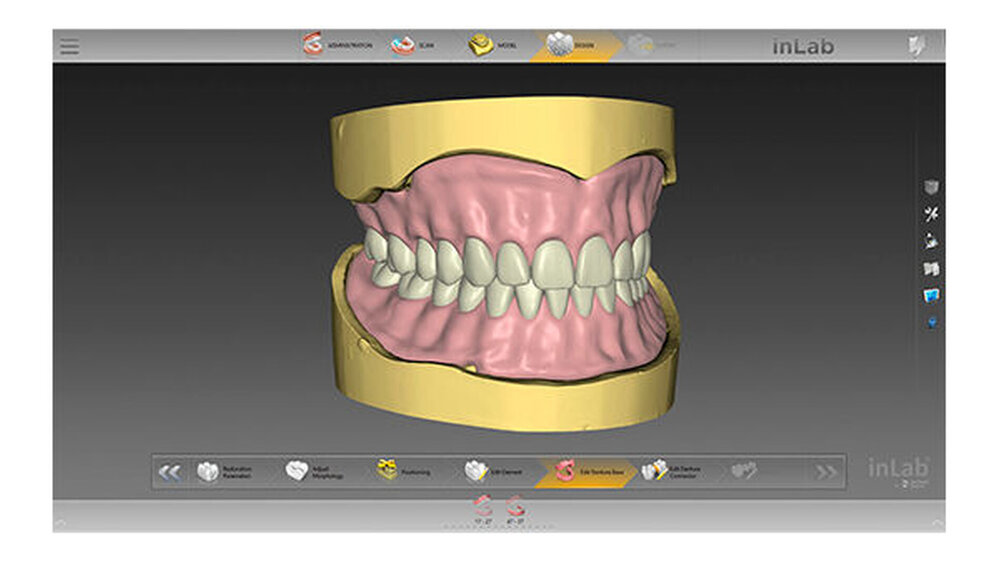Choose the Positioning step
The width and height of the screenshot is (1000, 563).
point(403,472)
